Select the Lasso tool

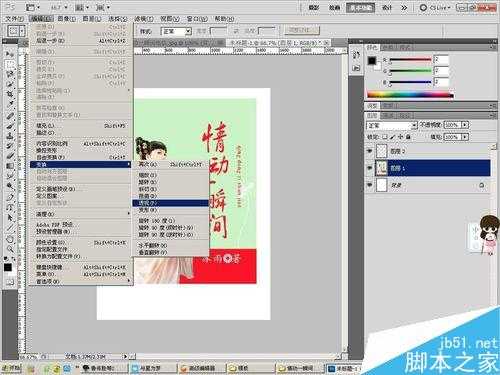coord(10,74)
